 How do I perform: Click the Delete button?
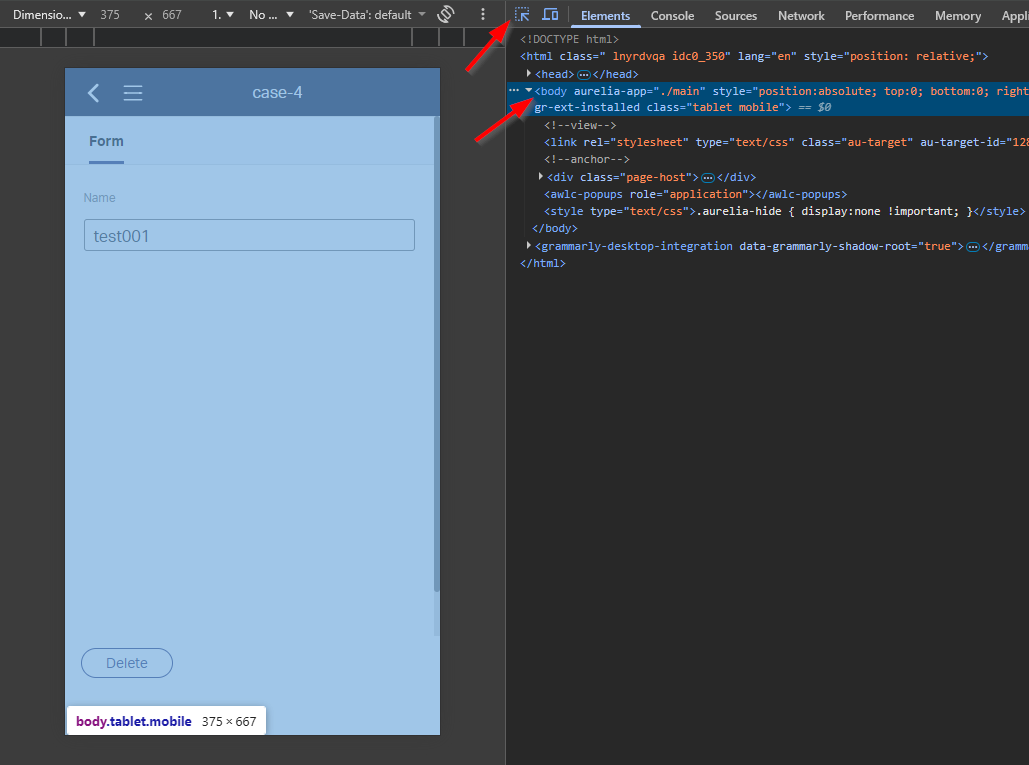tap(127, 663)
